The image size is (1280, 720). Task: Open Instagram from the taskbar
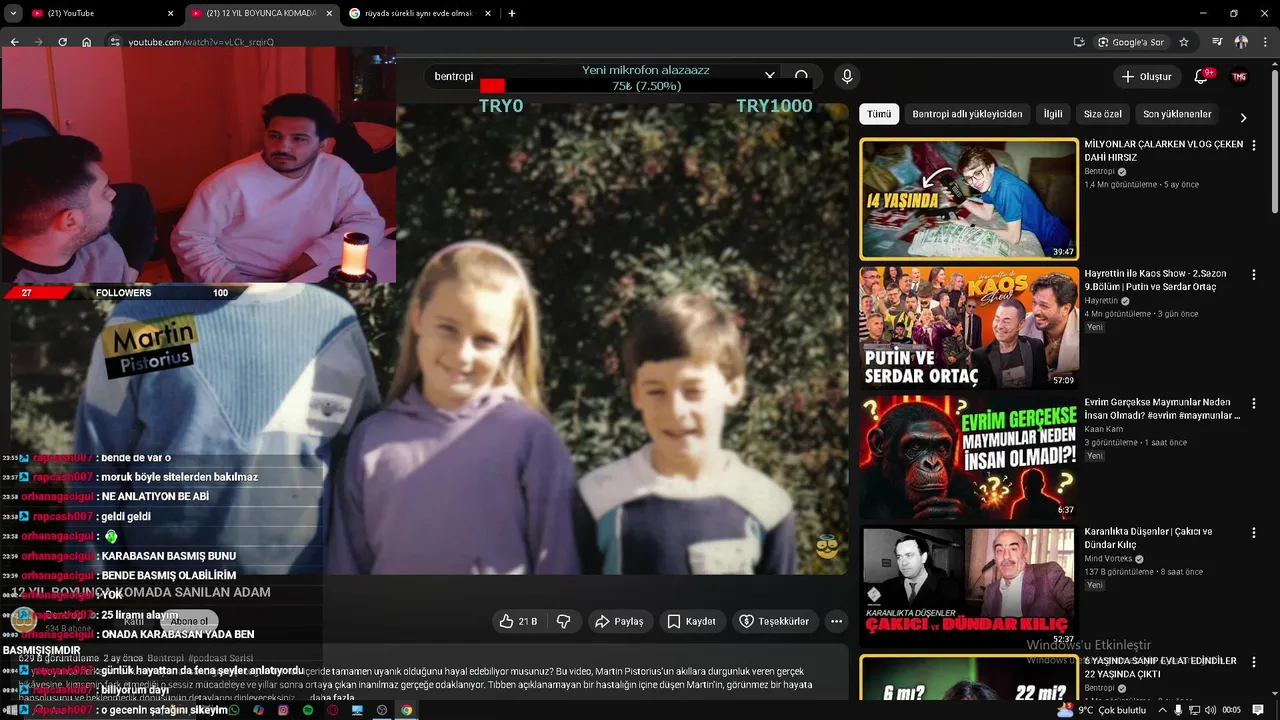283,710
